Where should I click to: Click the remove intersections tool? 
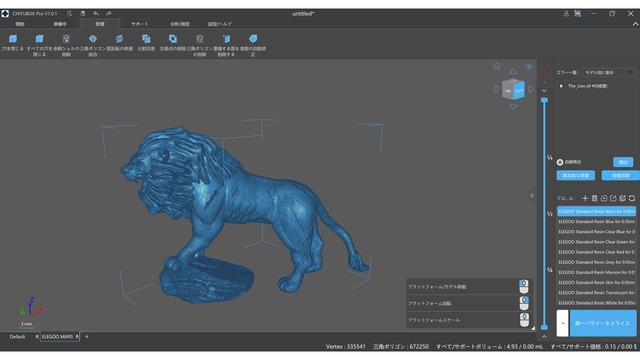(x=173, y=42)
